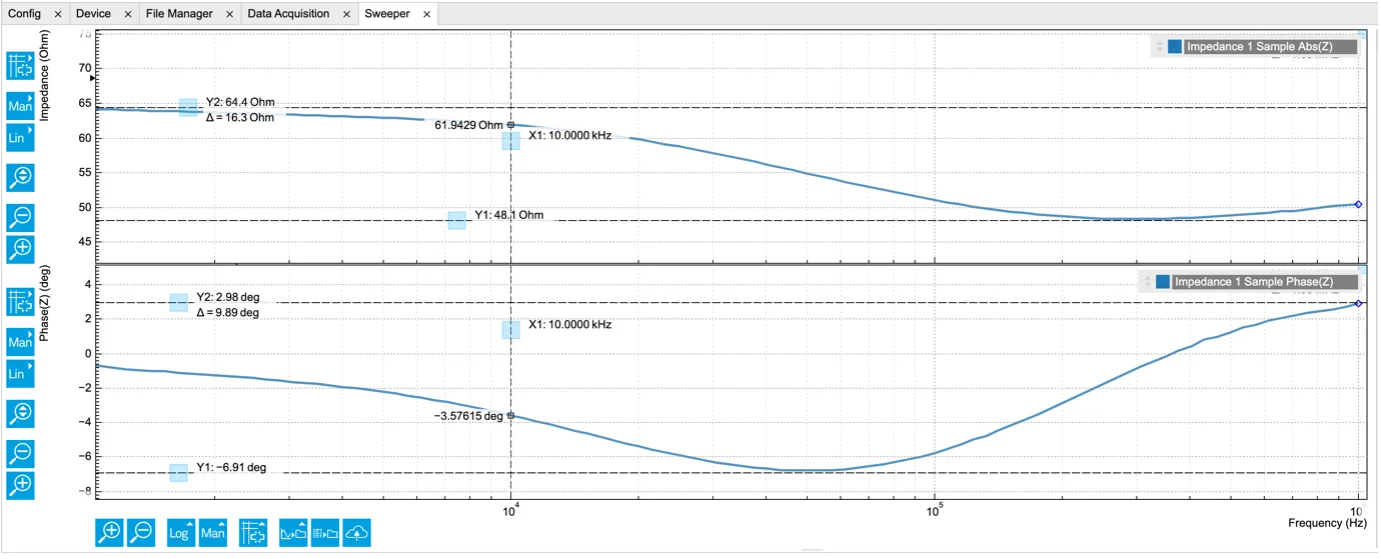Viewport: 1381px width, 559px height.
Task: Select the Sweeper tab
Action: pyautogui.click(x=387, y=13)
